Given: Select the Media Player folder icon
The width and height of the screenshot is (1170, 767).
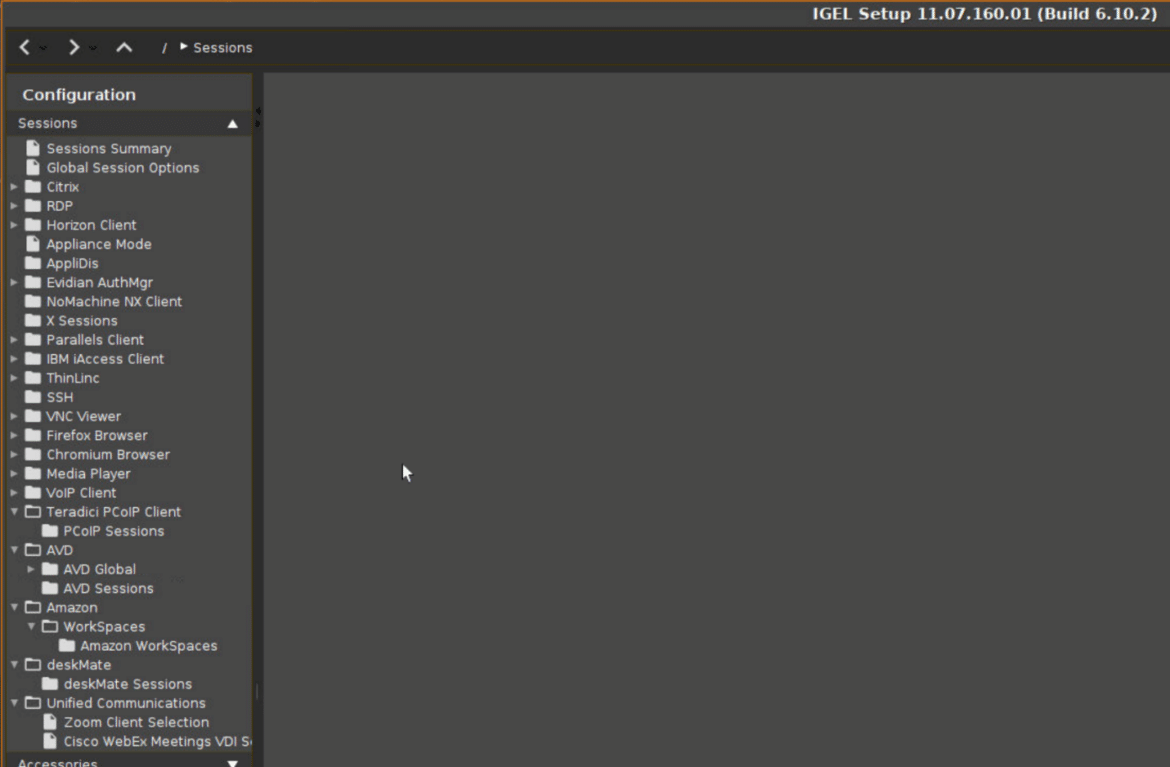Looking at the screenshot, I should pos(33,473).
